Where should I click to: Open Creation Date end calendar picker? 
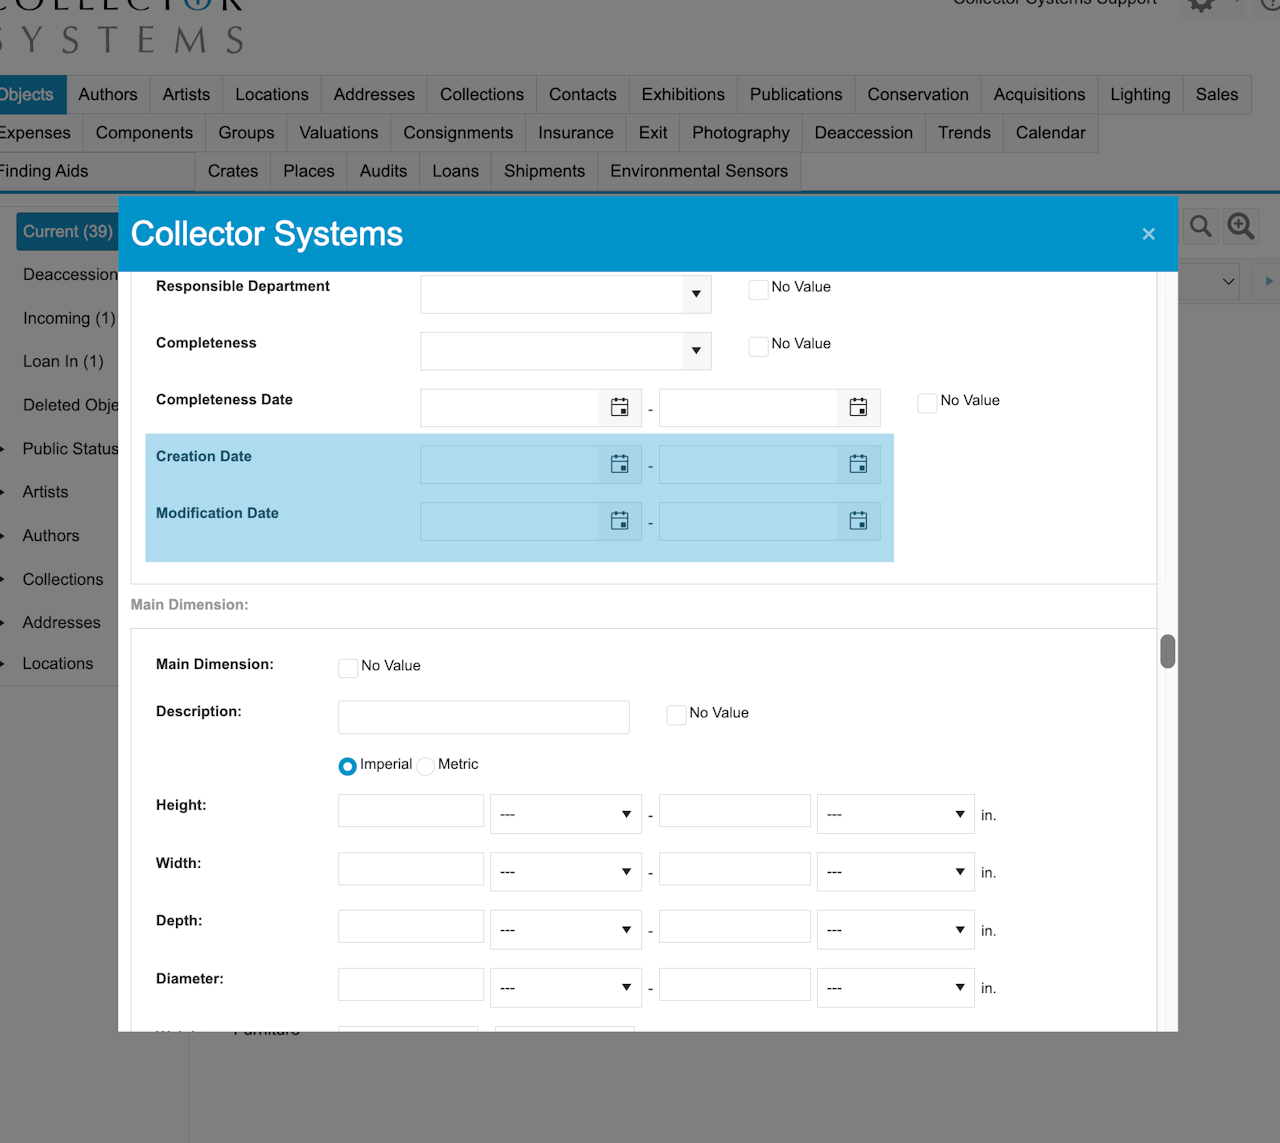pyautogui.click(x=858, y=464)
